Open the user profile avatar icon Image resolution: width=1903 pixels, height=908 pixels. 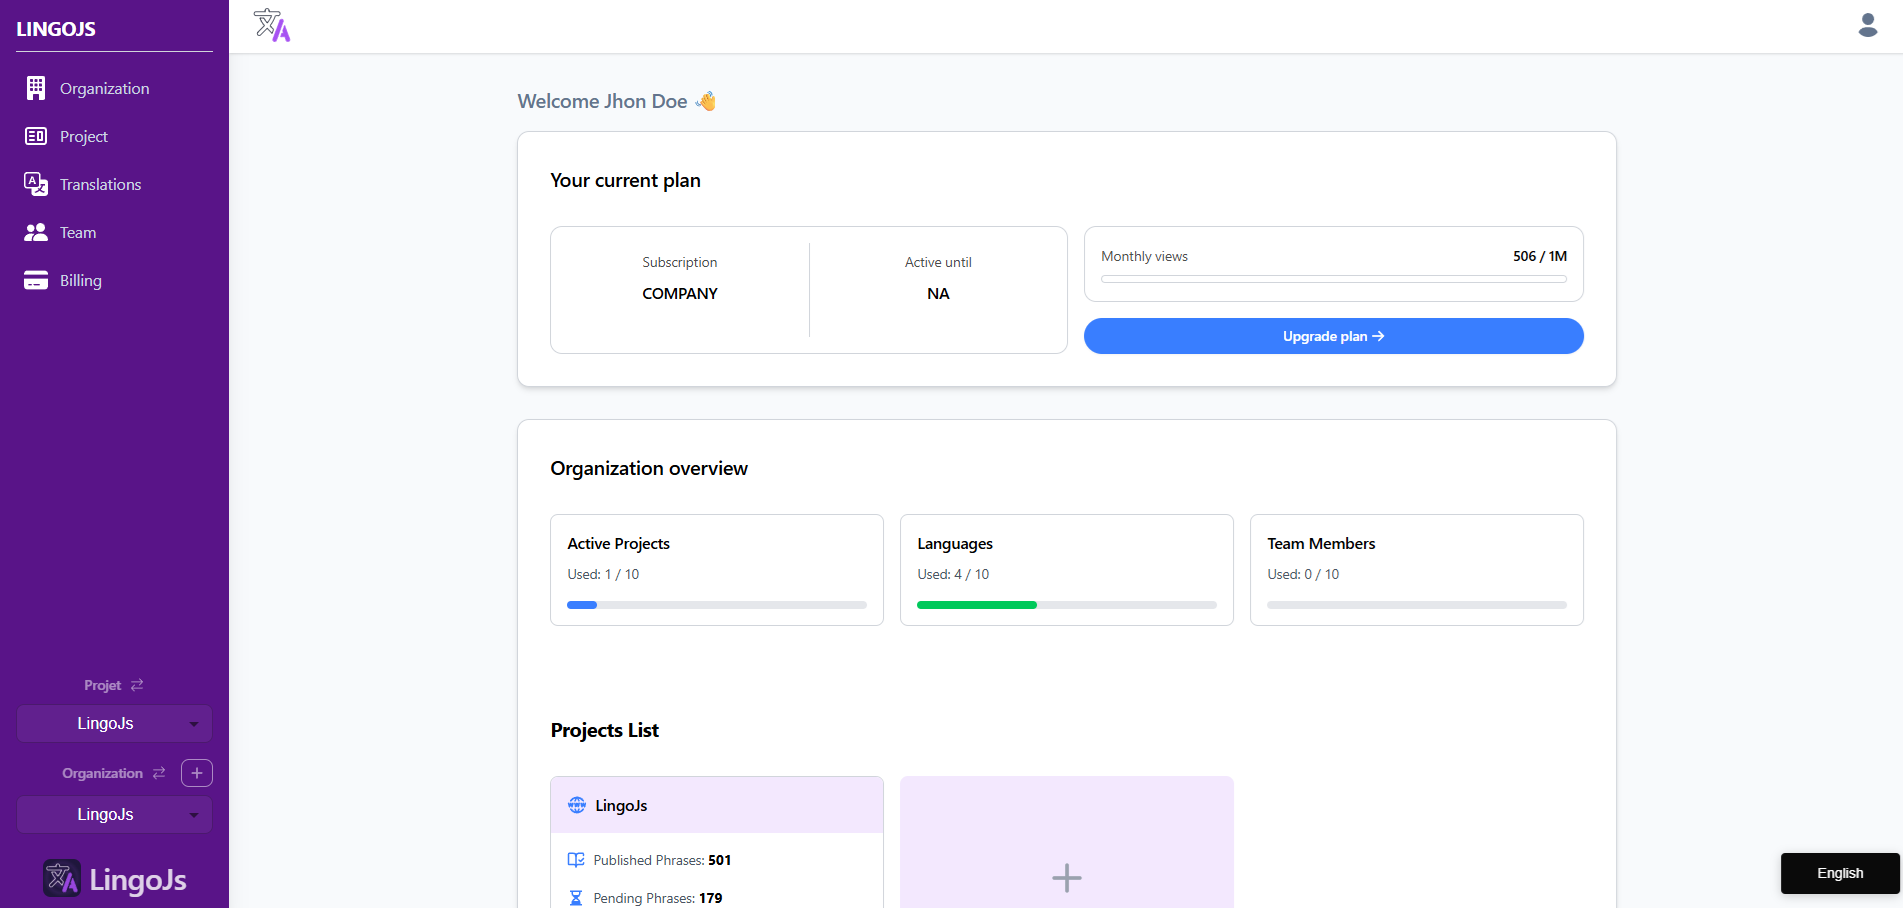pyautogui.click(x=1867, y=25)
